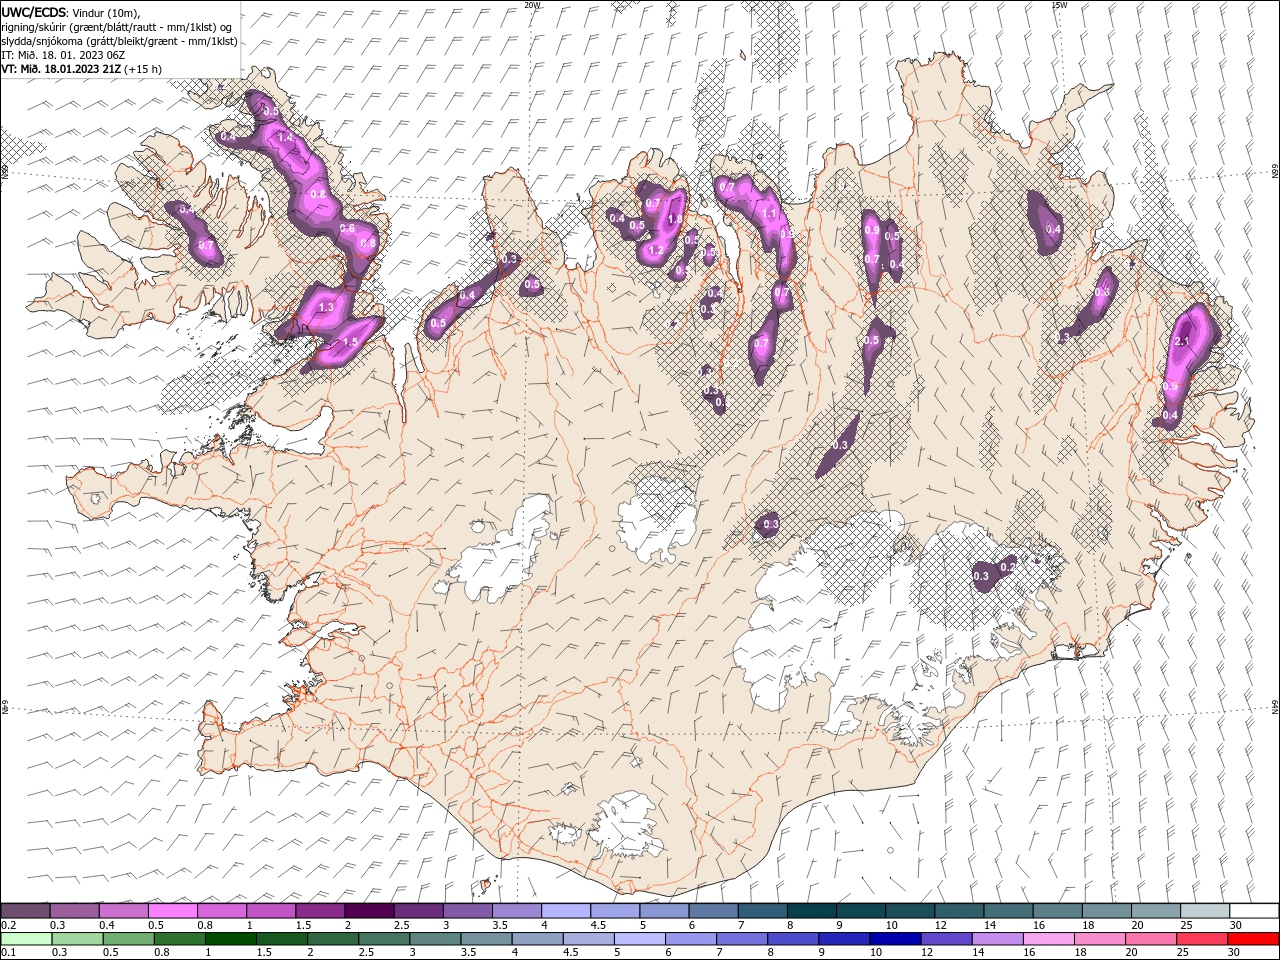This screenshot has height=960, width=1280.
Task: Pick the violet rain swatch between 12 and 14
Action: [946, 939]
